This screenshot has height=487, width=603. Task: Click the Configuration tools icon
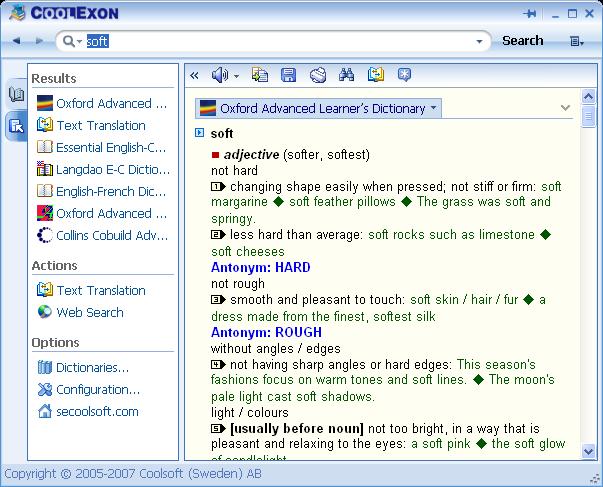pos(45,389)
